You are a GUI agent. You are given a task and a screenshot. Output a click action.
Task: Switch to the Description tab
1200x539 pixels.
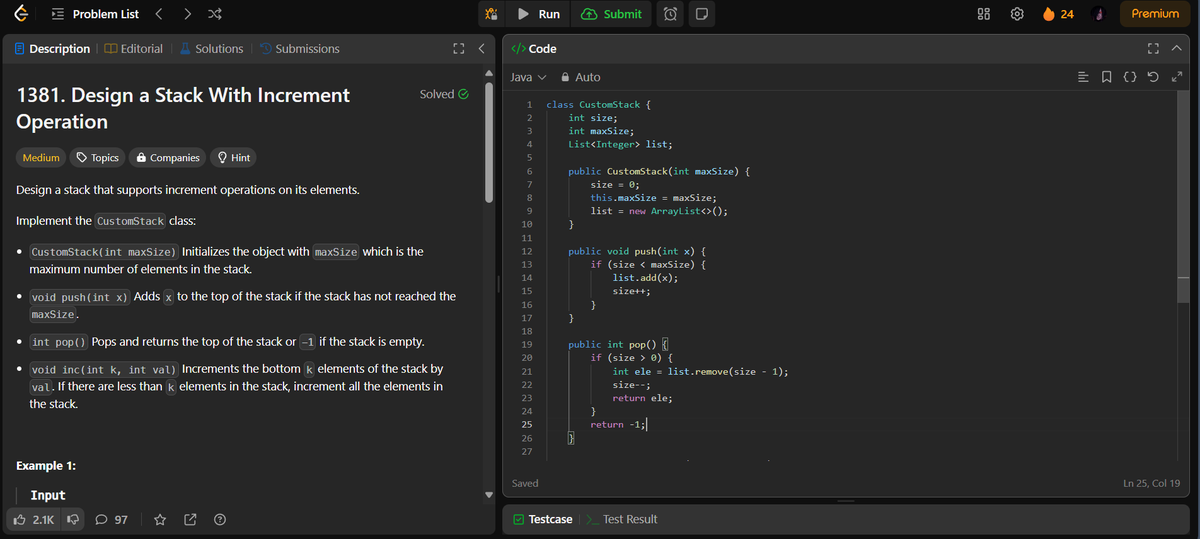point(52,48)
